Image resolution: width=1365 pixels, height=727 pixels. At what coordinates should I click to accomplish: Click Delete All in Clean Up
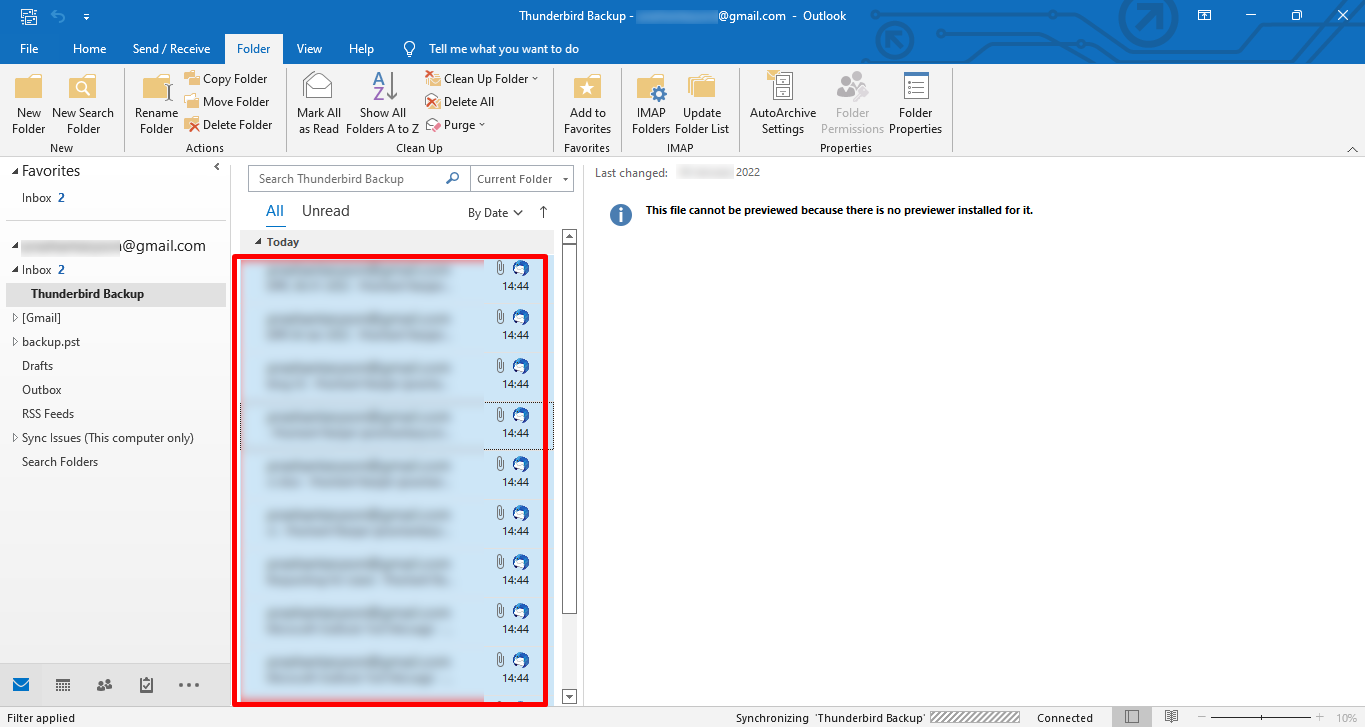click(459, 102)
